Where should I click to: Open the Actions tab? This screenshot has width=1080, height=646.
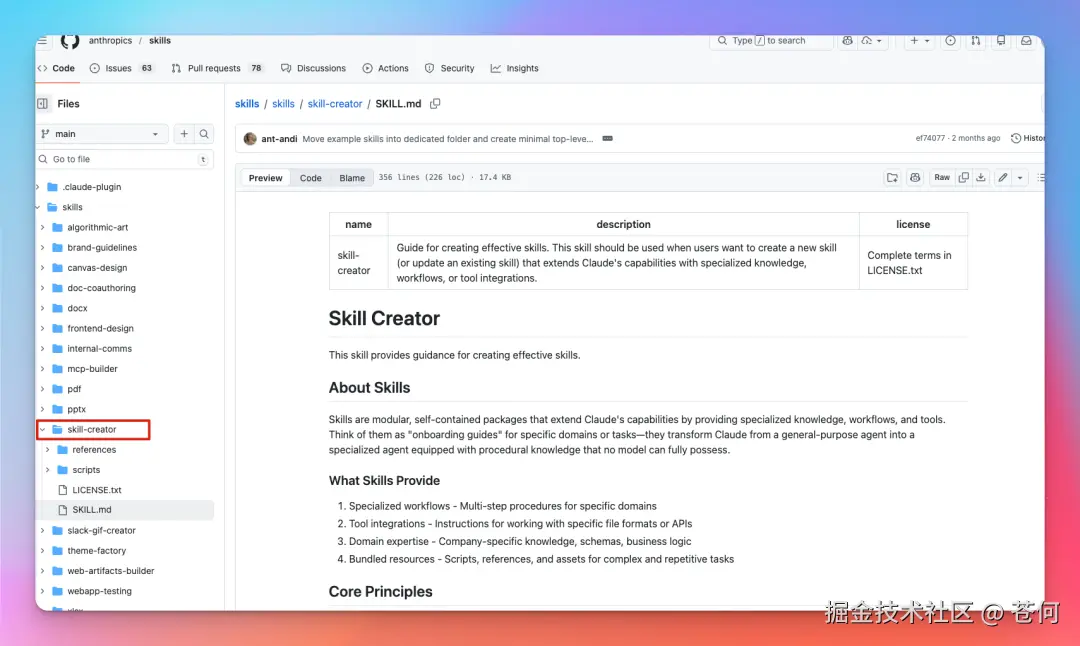click(386, 68)
